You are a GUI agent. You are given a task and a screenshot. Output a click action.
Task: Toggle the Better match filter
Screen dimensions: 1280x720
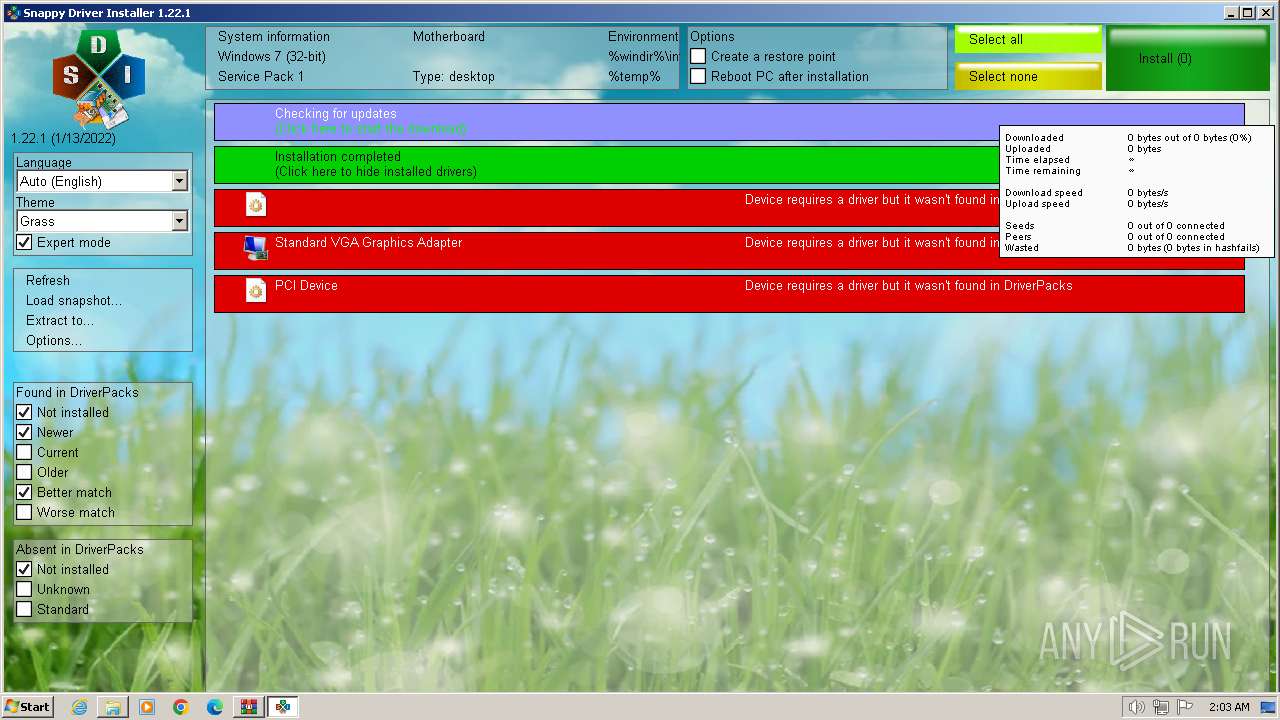click(x=24, y=493)
